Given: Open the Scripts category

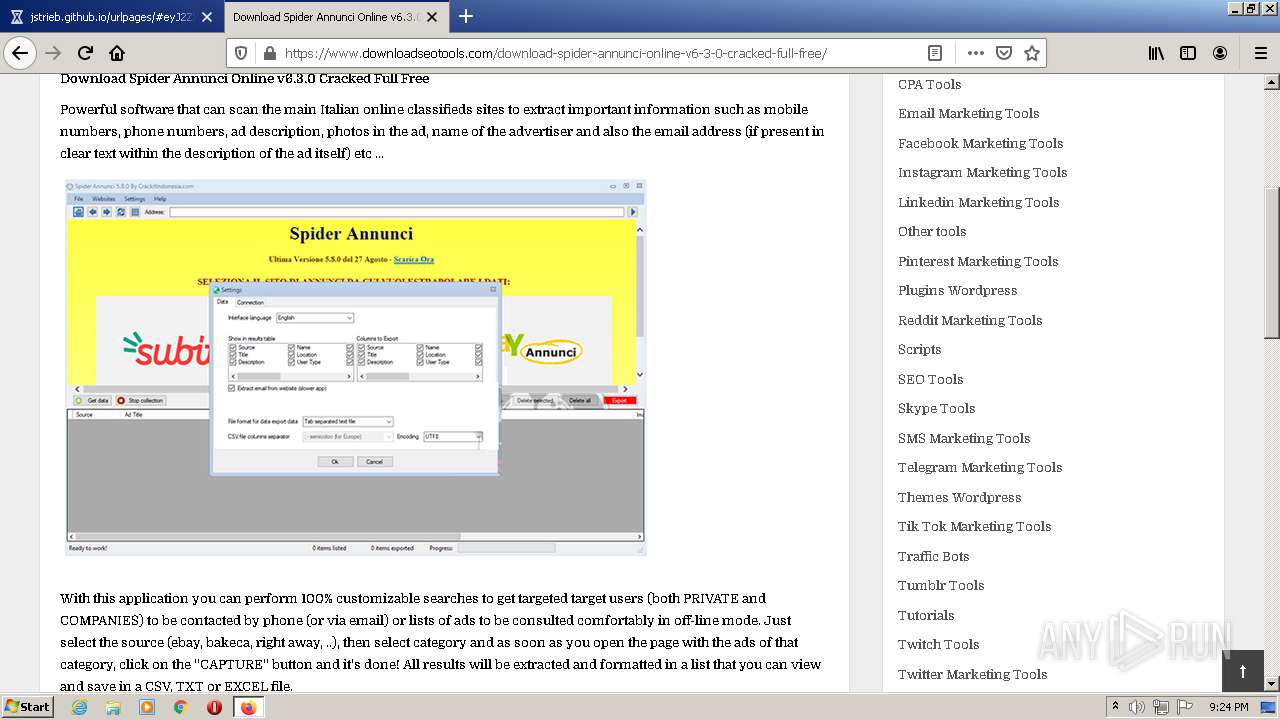Looking at the screenshot, I should click(919, 349).
